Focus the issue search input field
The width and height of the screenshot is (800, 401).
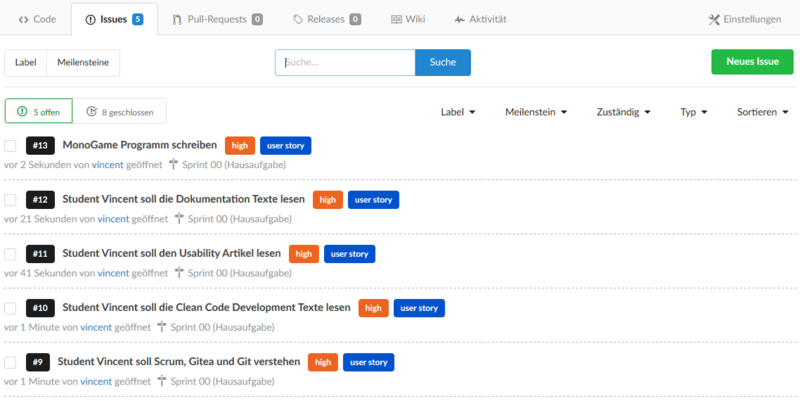[345, 62]
